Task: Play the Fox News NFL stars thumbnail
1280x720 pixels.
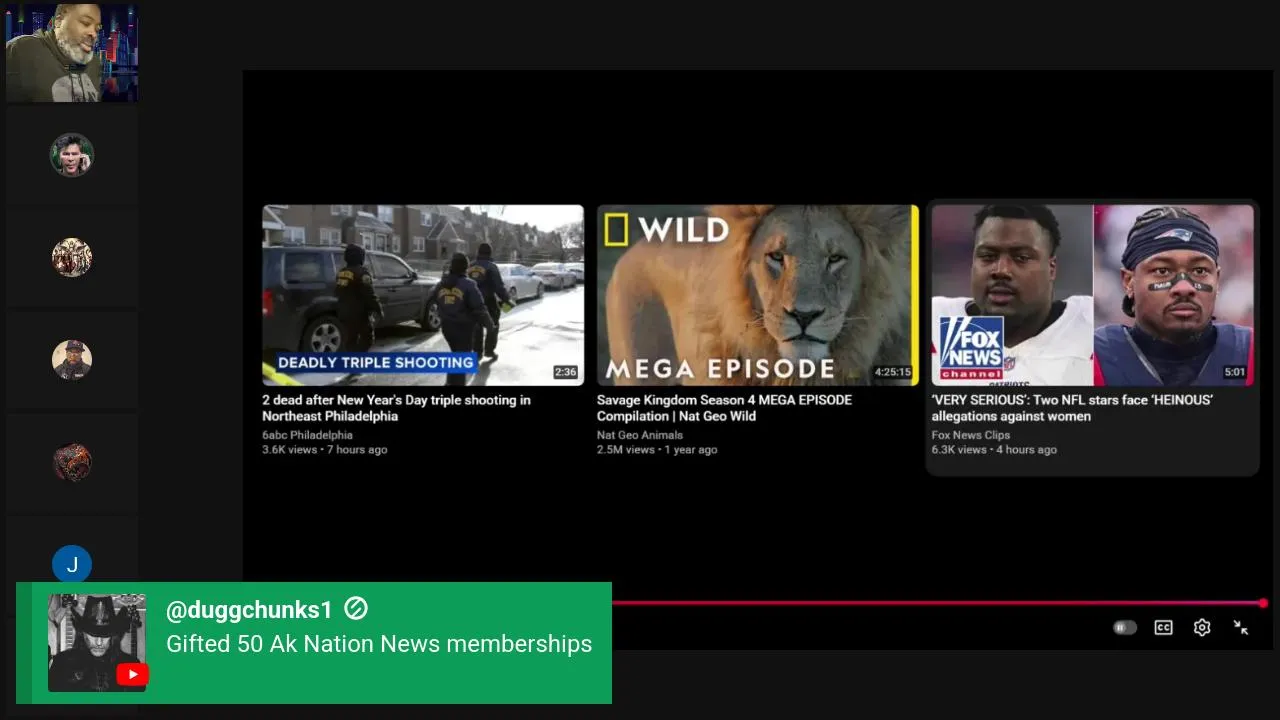Action: (1092, 295)
